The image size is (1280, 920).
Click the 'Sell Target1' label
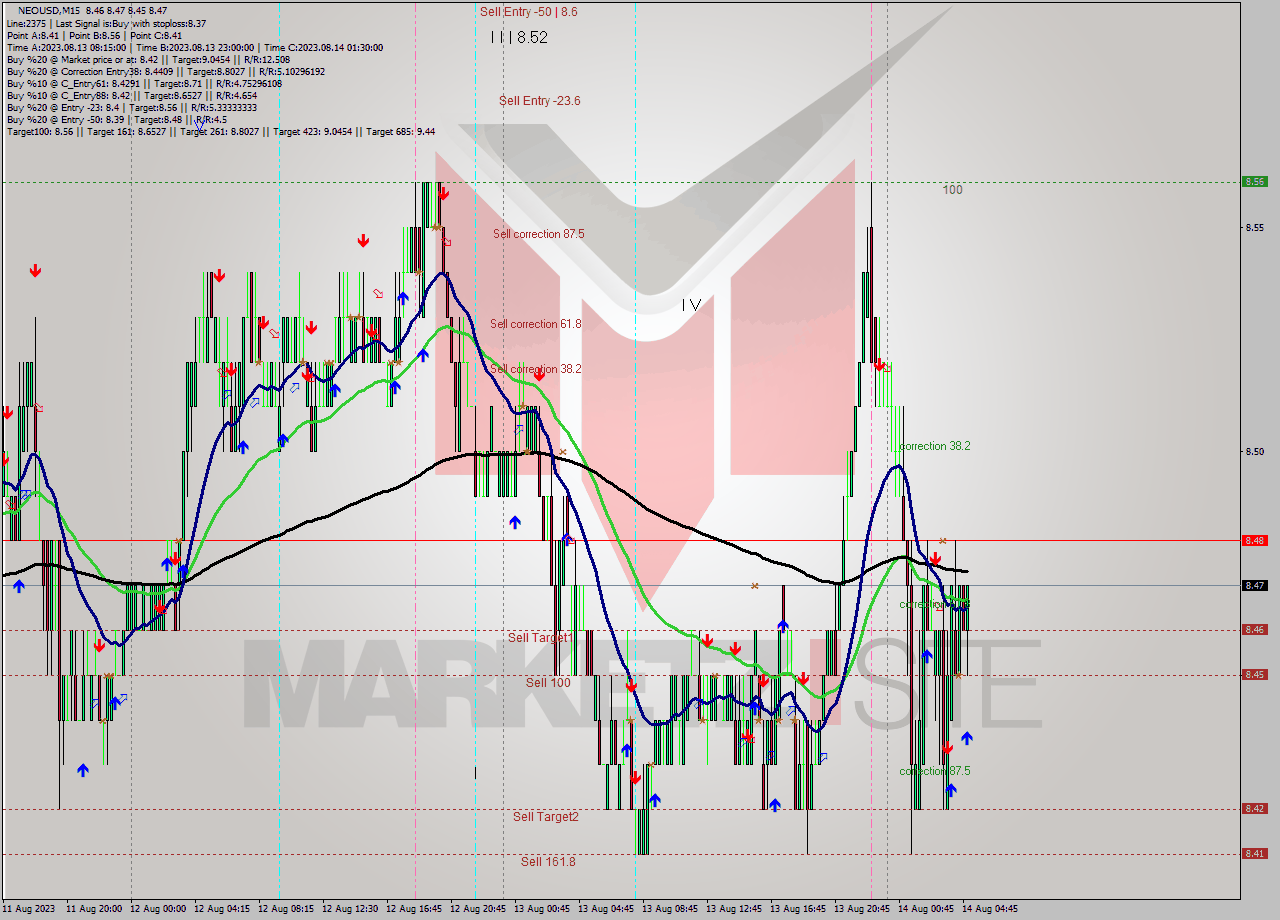click(540, 638)
